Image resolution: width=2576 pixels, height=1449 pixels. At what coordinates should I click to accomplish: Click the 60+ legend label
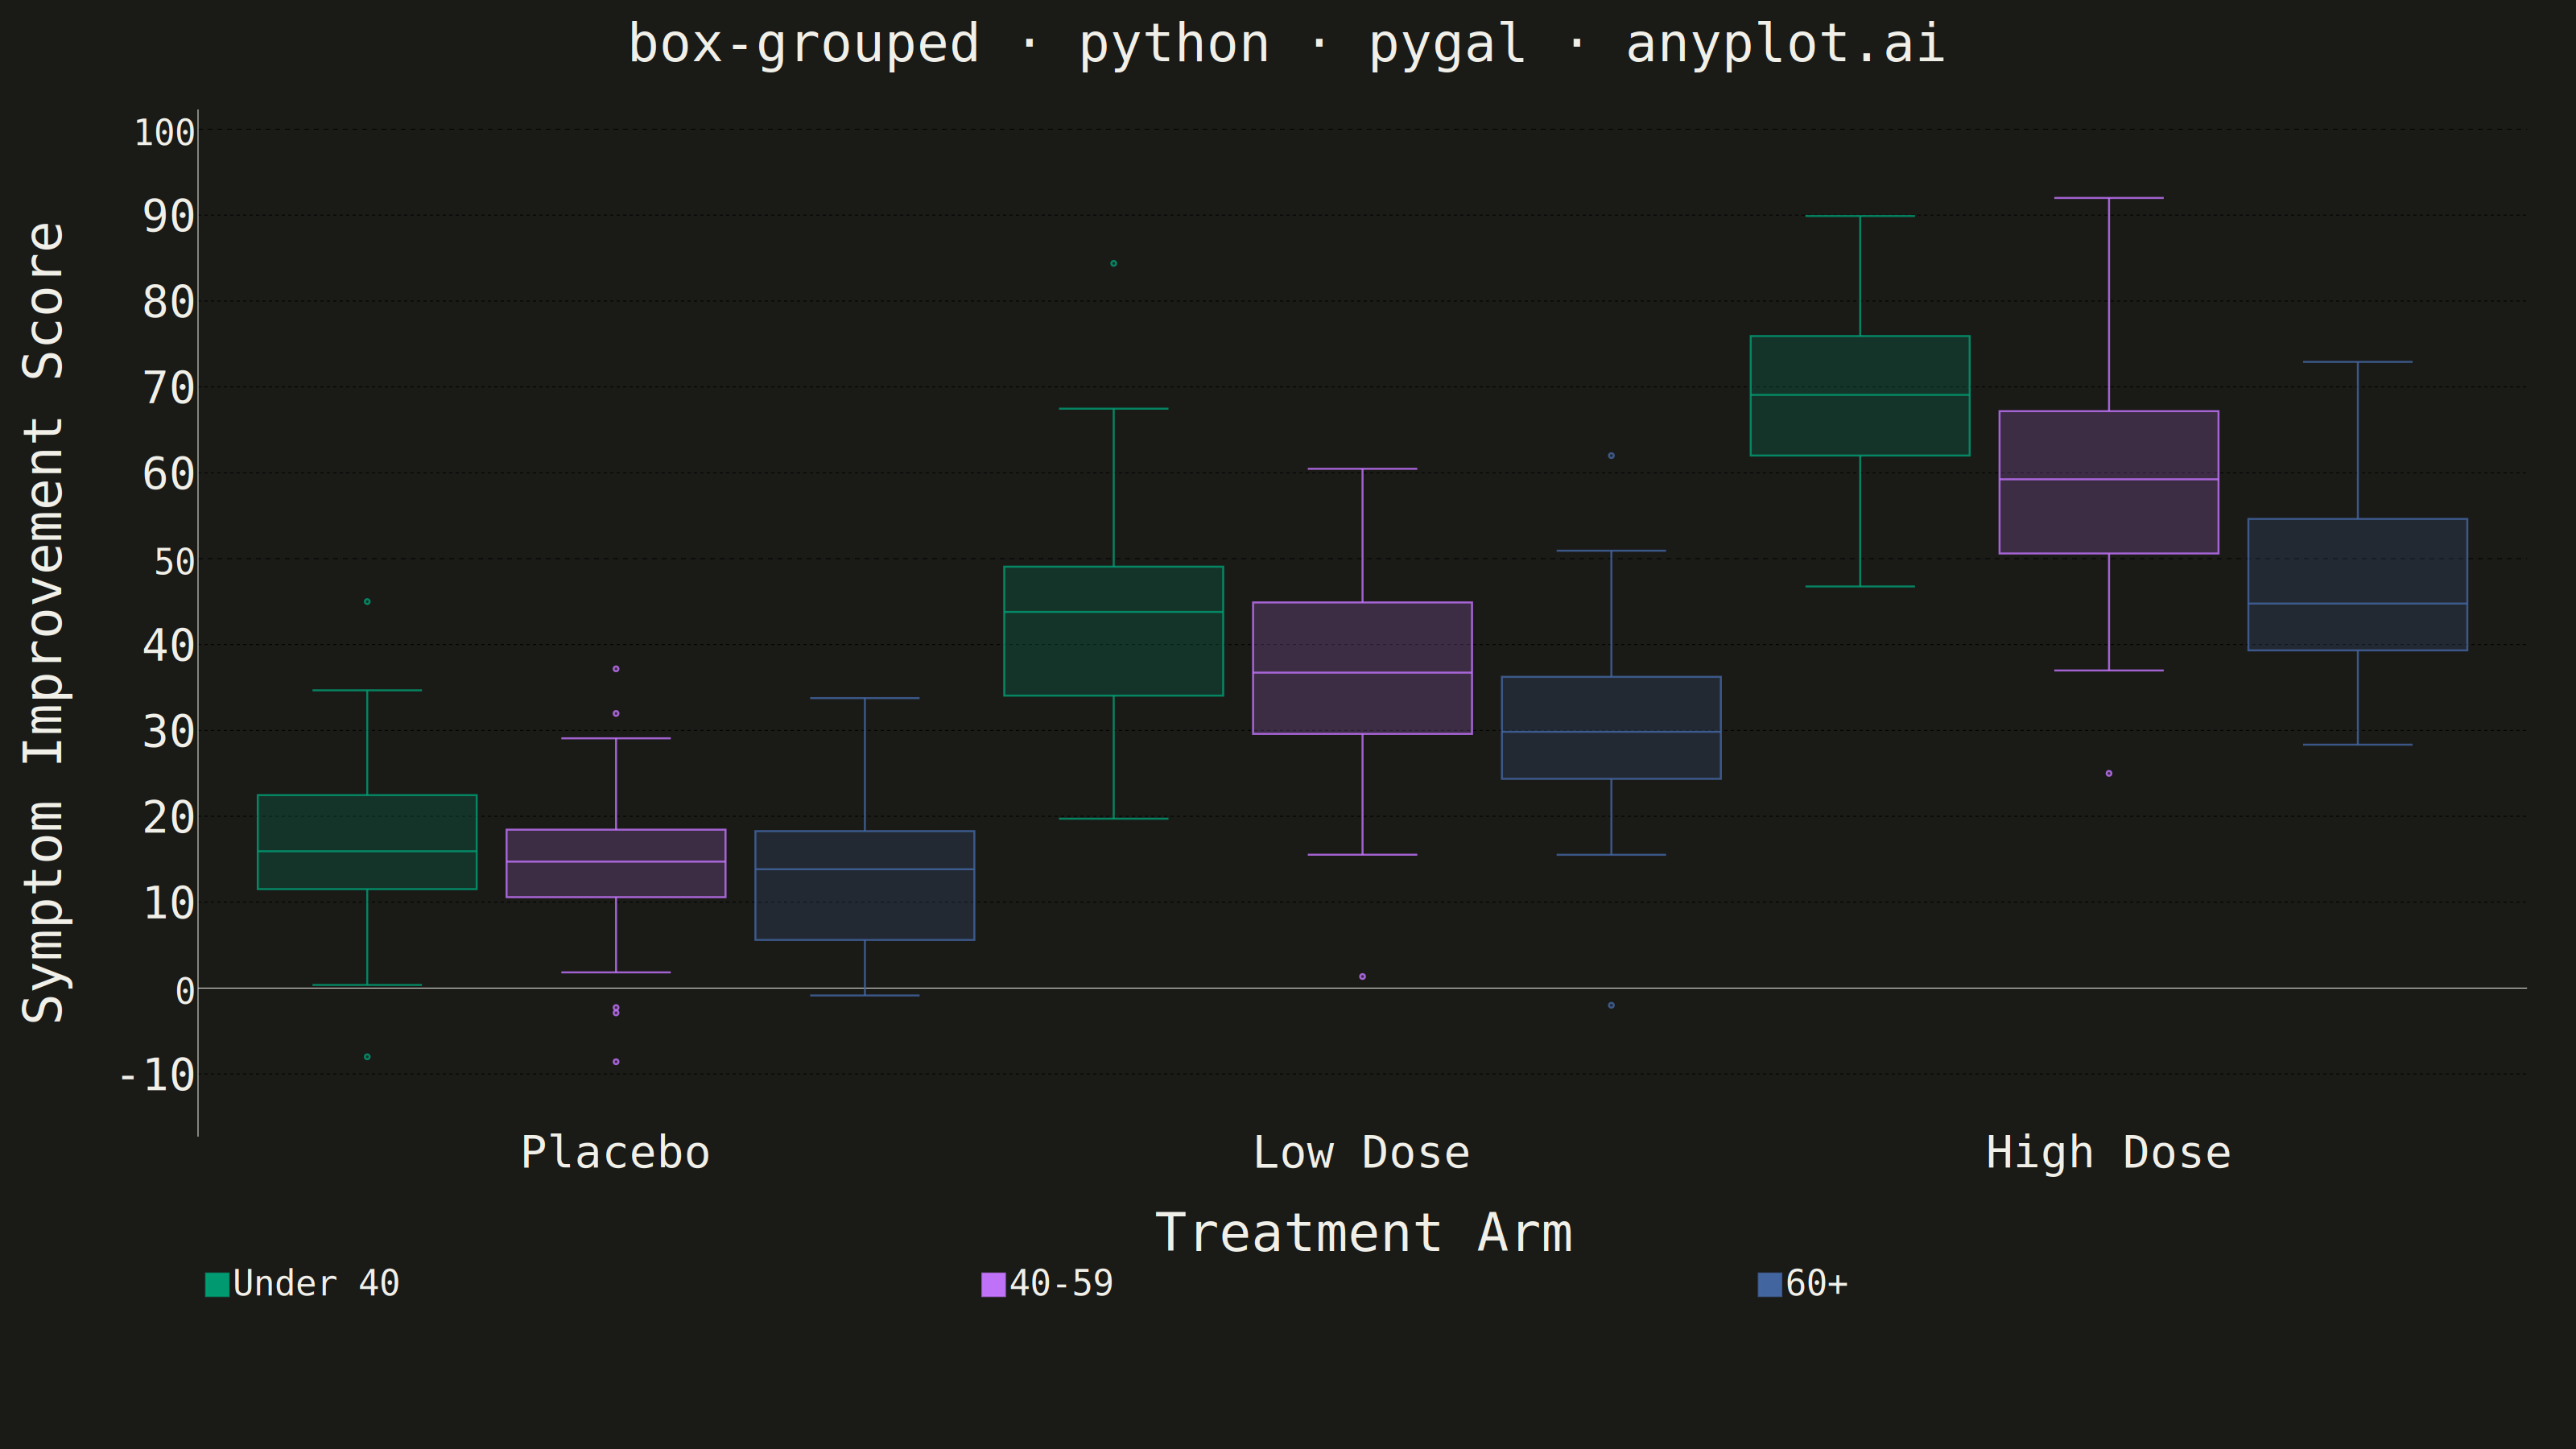1816,1283
